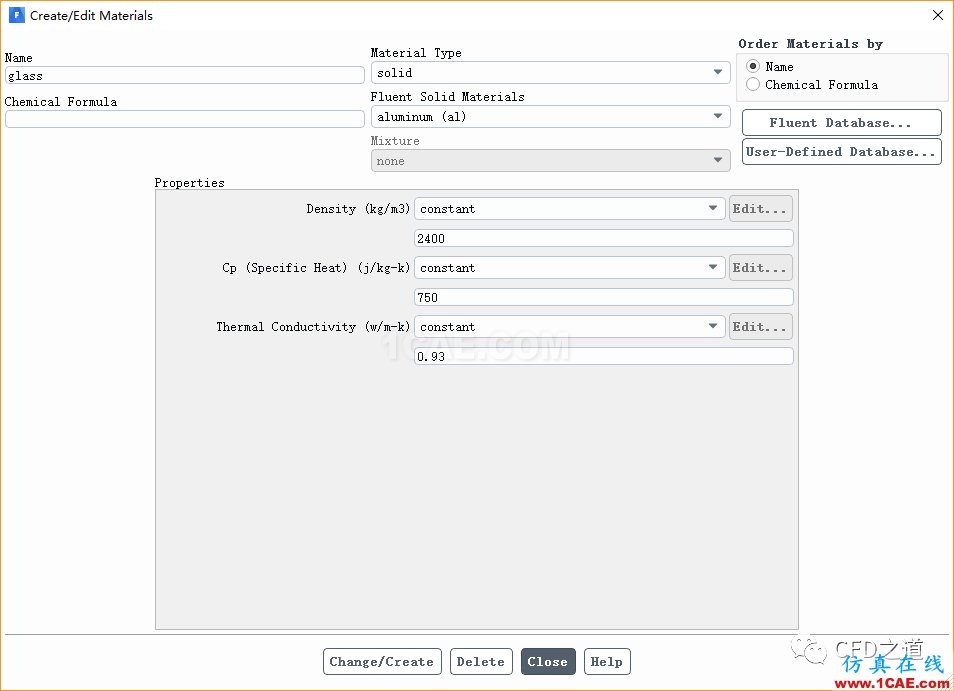This screenshot has width=954, height=691.
Task: Click the Order Materials by heading
Action: click(x=810, y=44)
